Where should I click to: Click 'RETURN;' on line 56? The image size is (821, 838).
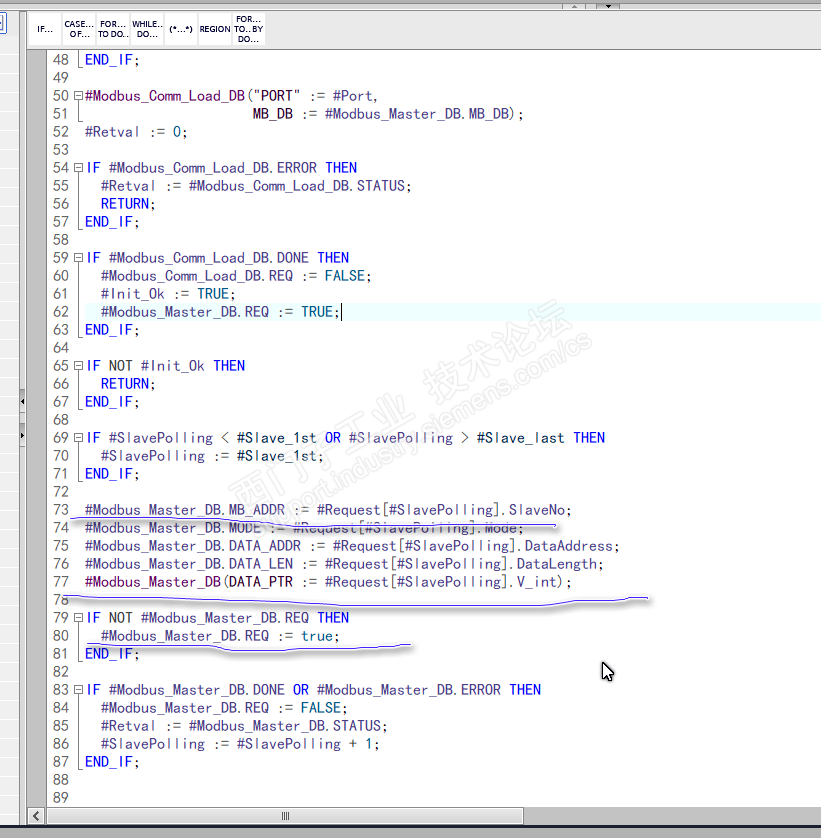pos(128,204)
